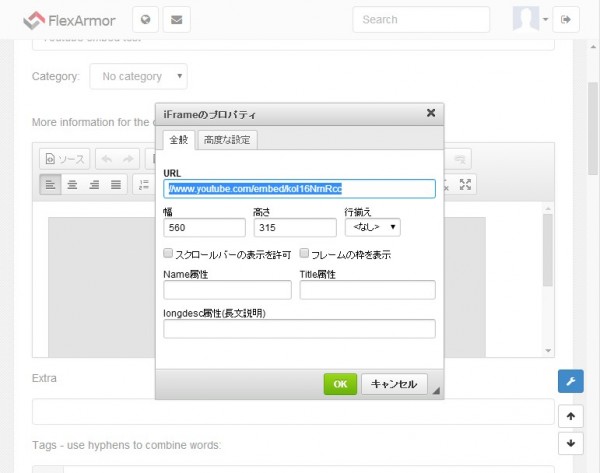Click the logout icon in the top right

click(x=566, y=19)
